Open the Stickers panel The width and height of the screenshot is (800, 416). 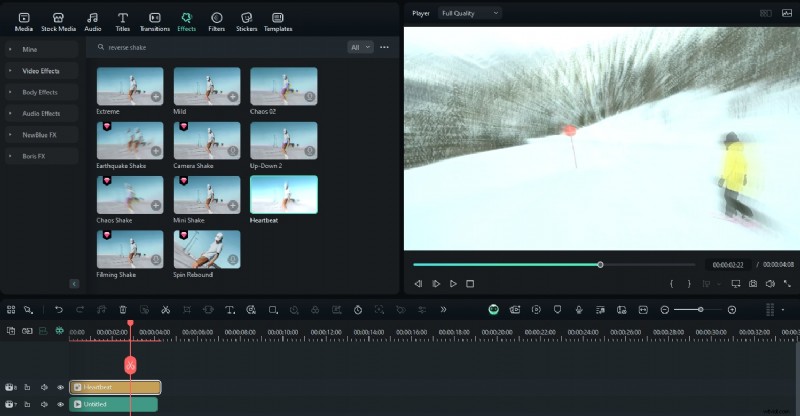(x=245, y=21)
